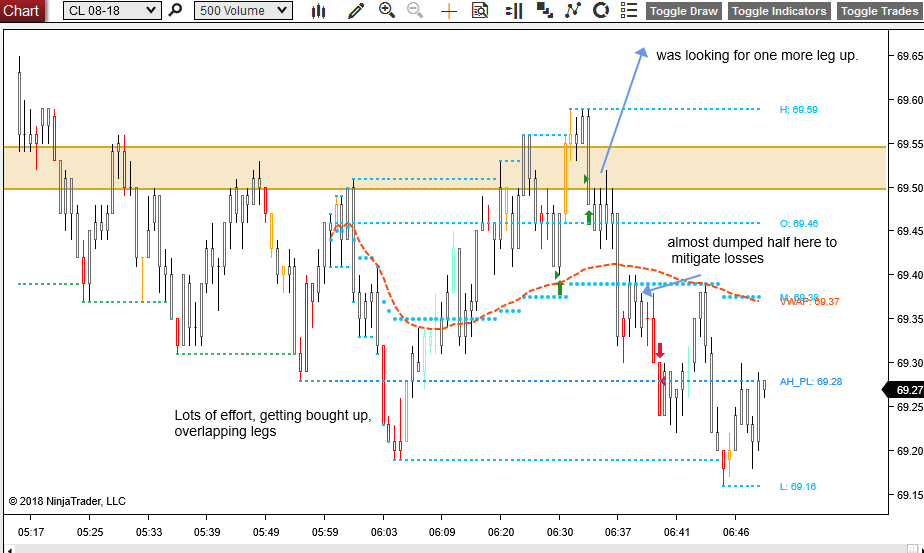Open the 500 Volume interval dropdown
This screenshot has height=553, width=924.
pos(243,11)
